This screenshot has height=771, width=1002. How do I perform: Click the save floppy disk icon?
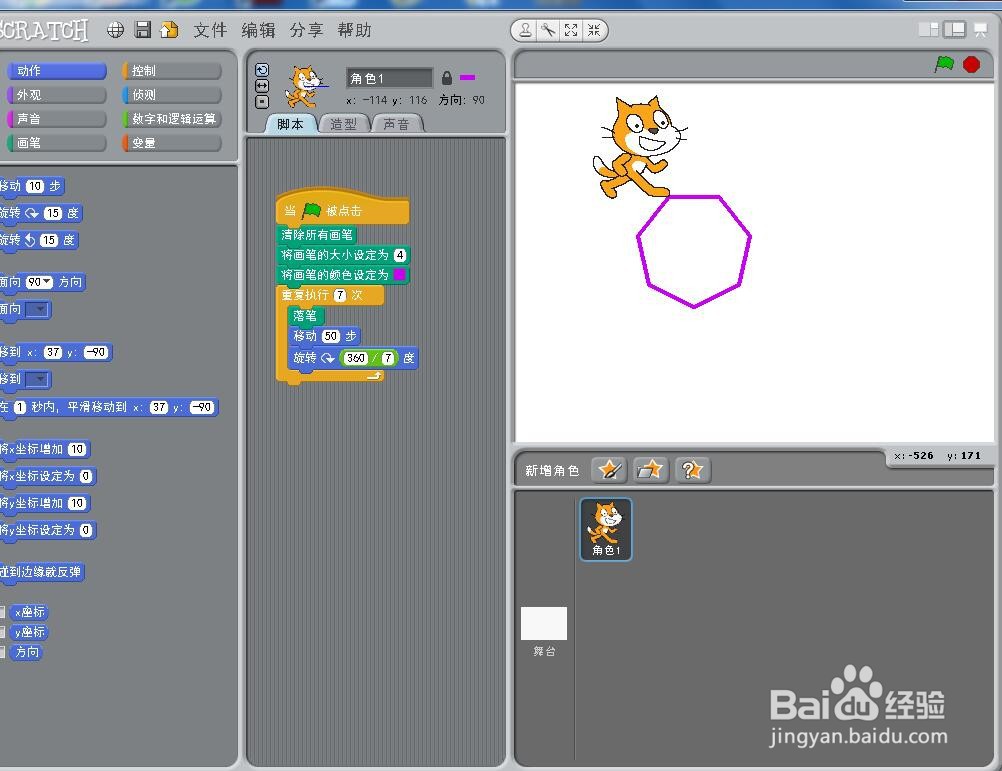click(143, 30)
